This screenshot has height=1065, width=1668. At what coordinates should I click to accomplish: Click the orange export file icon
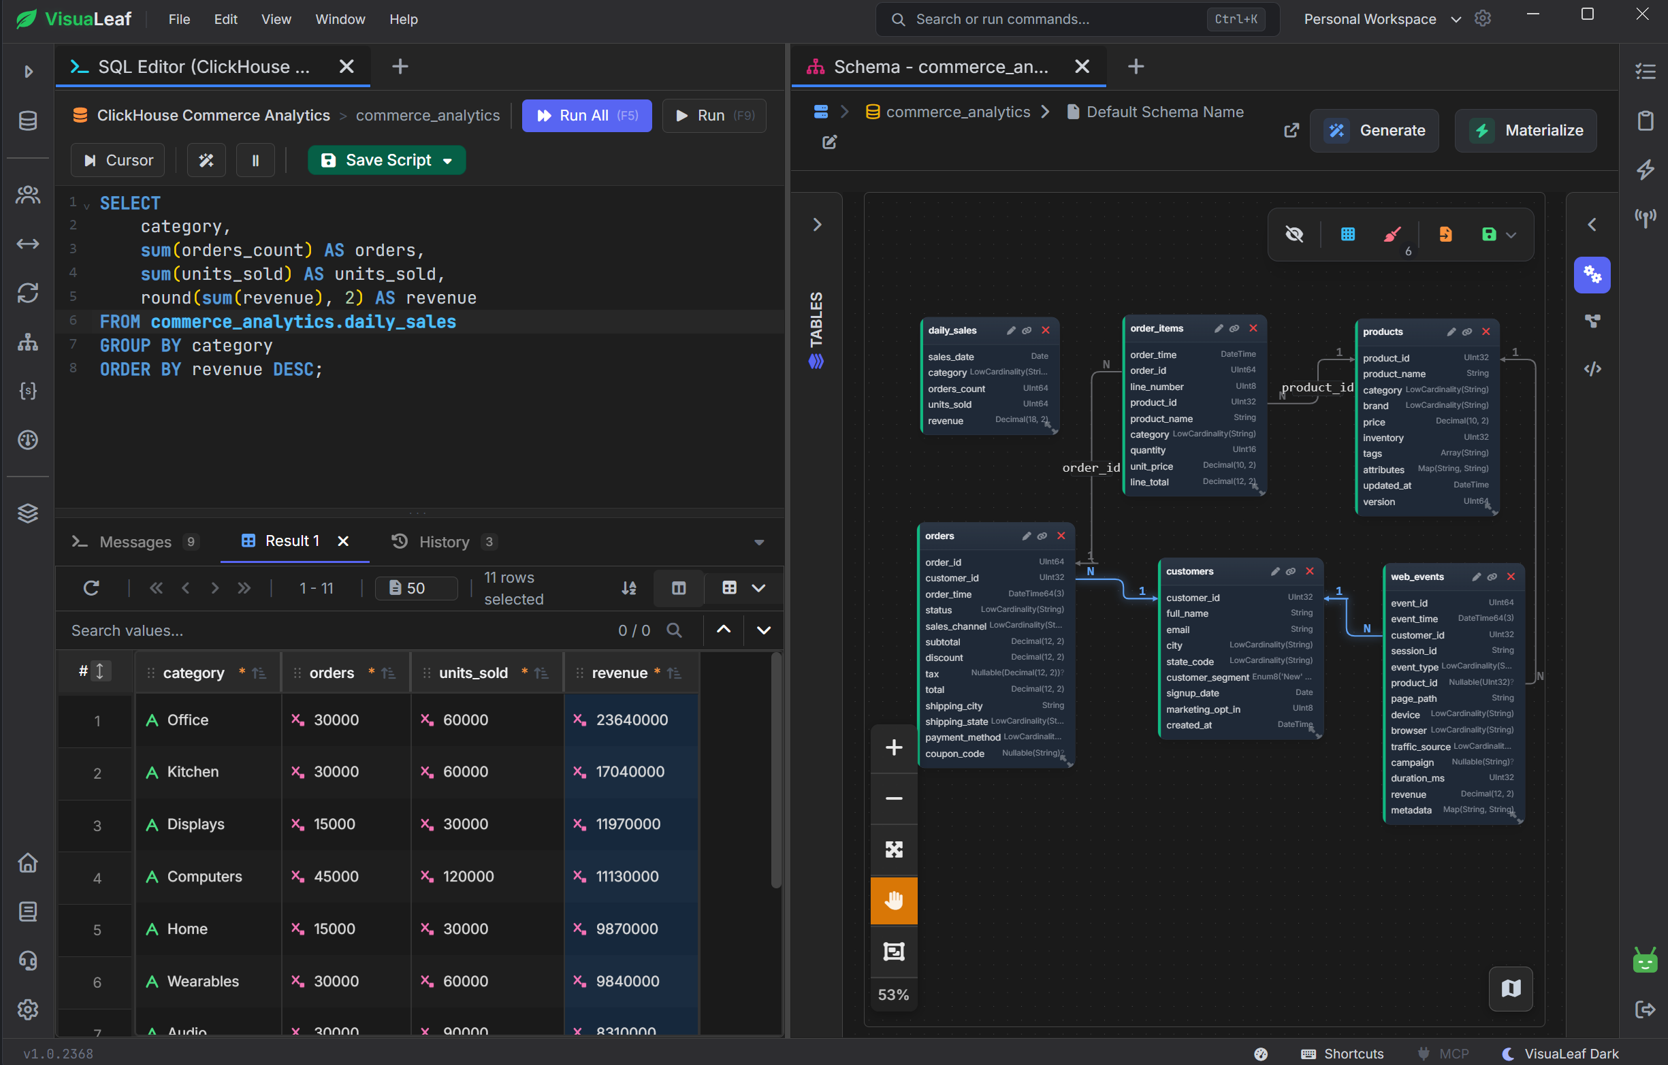1445,234
